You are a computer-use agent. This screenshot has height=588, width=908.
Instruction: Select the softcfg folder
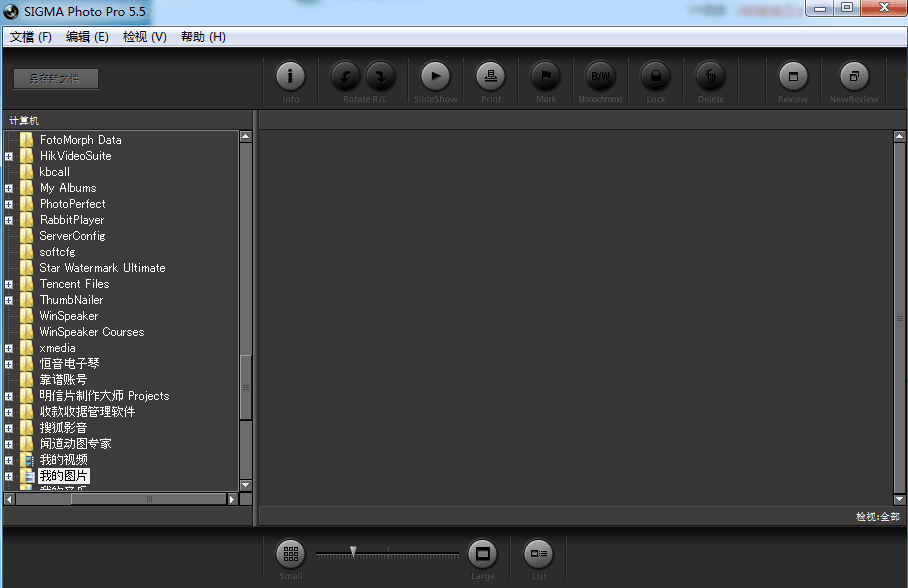coord(57,252)
